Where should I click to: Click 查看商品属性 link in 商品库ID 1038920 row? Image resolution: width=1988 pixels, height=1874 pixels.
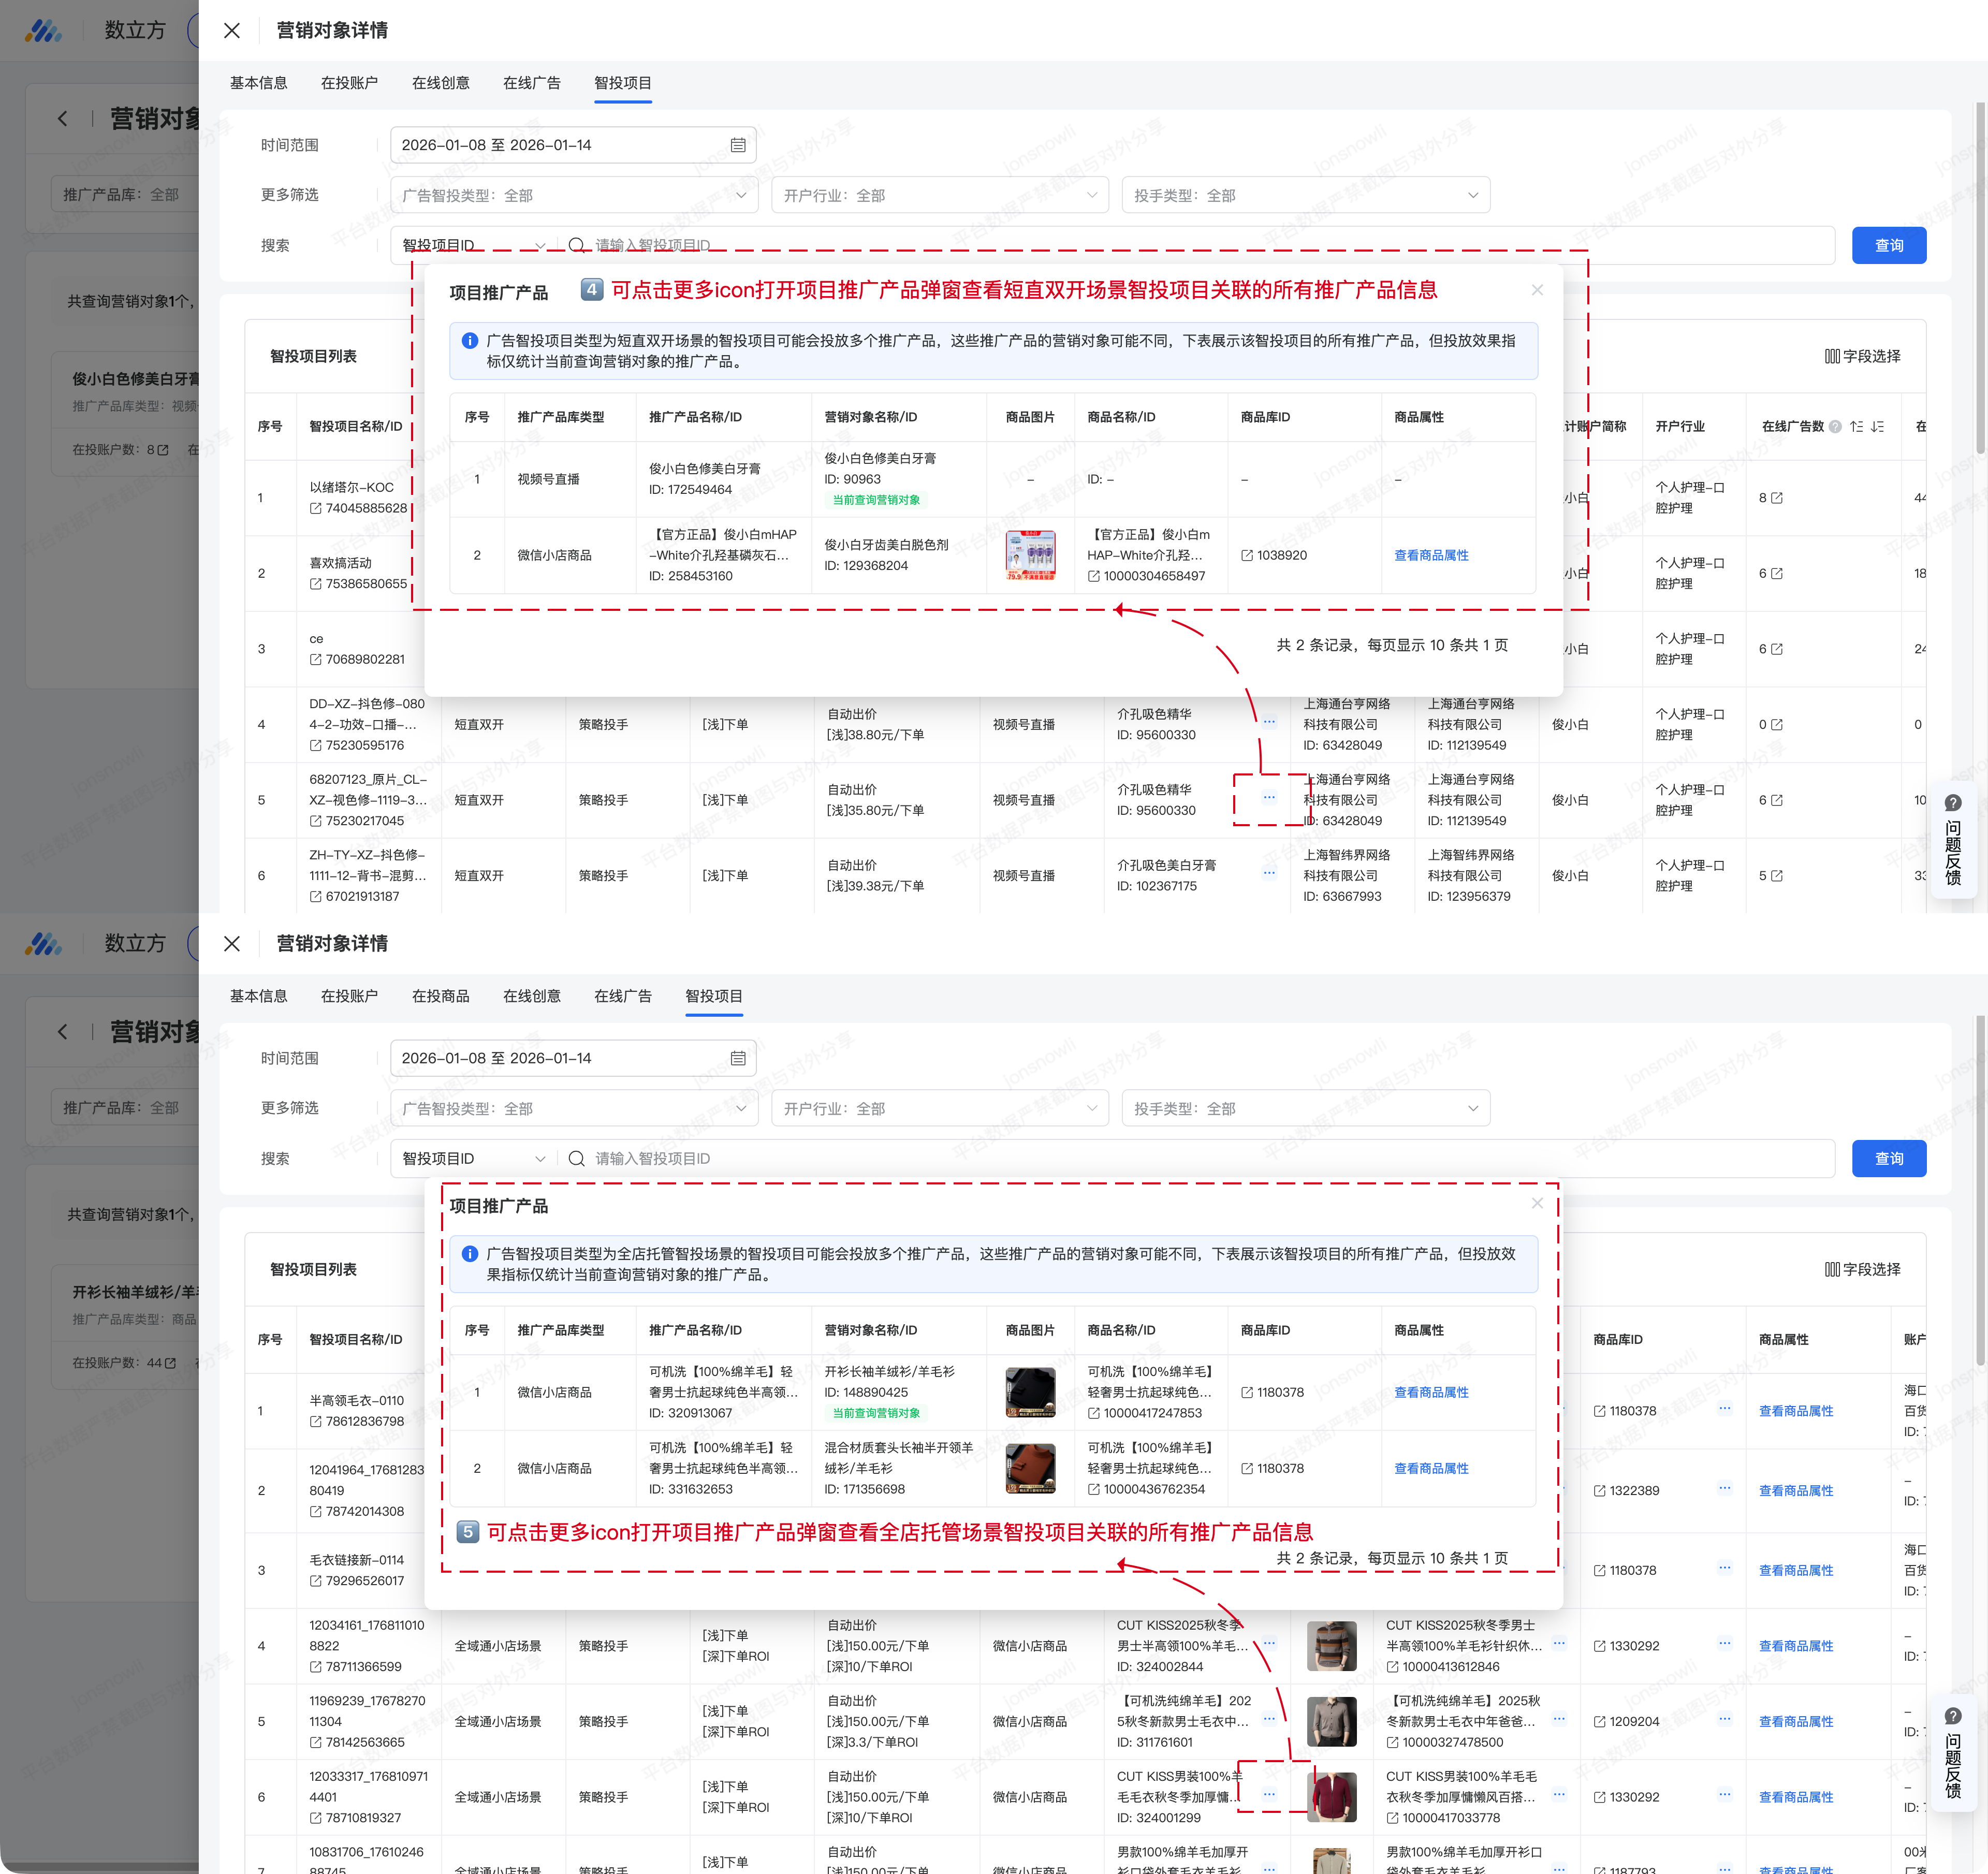tap(1431, 556)
